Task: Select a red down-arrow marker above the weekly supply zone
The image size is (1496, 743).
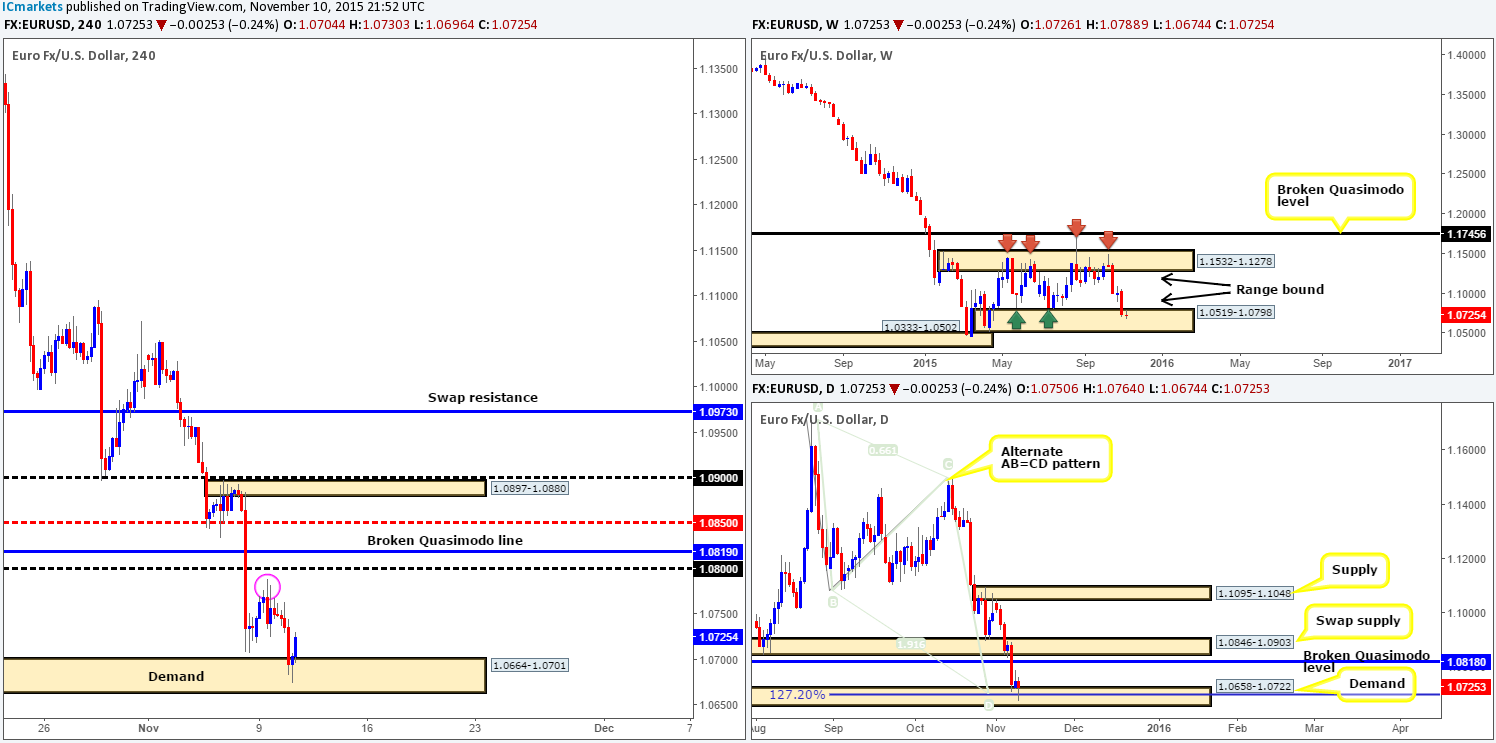Action: coord(1008,240)
